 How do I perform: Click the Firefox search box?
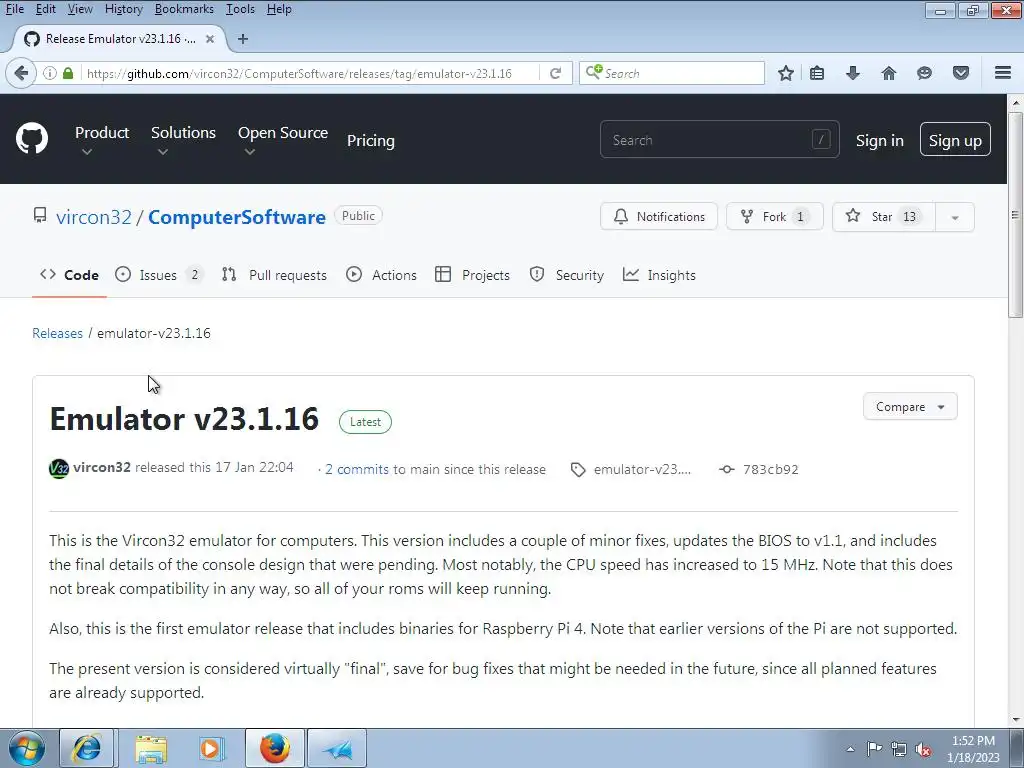(672, 73)
